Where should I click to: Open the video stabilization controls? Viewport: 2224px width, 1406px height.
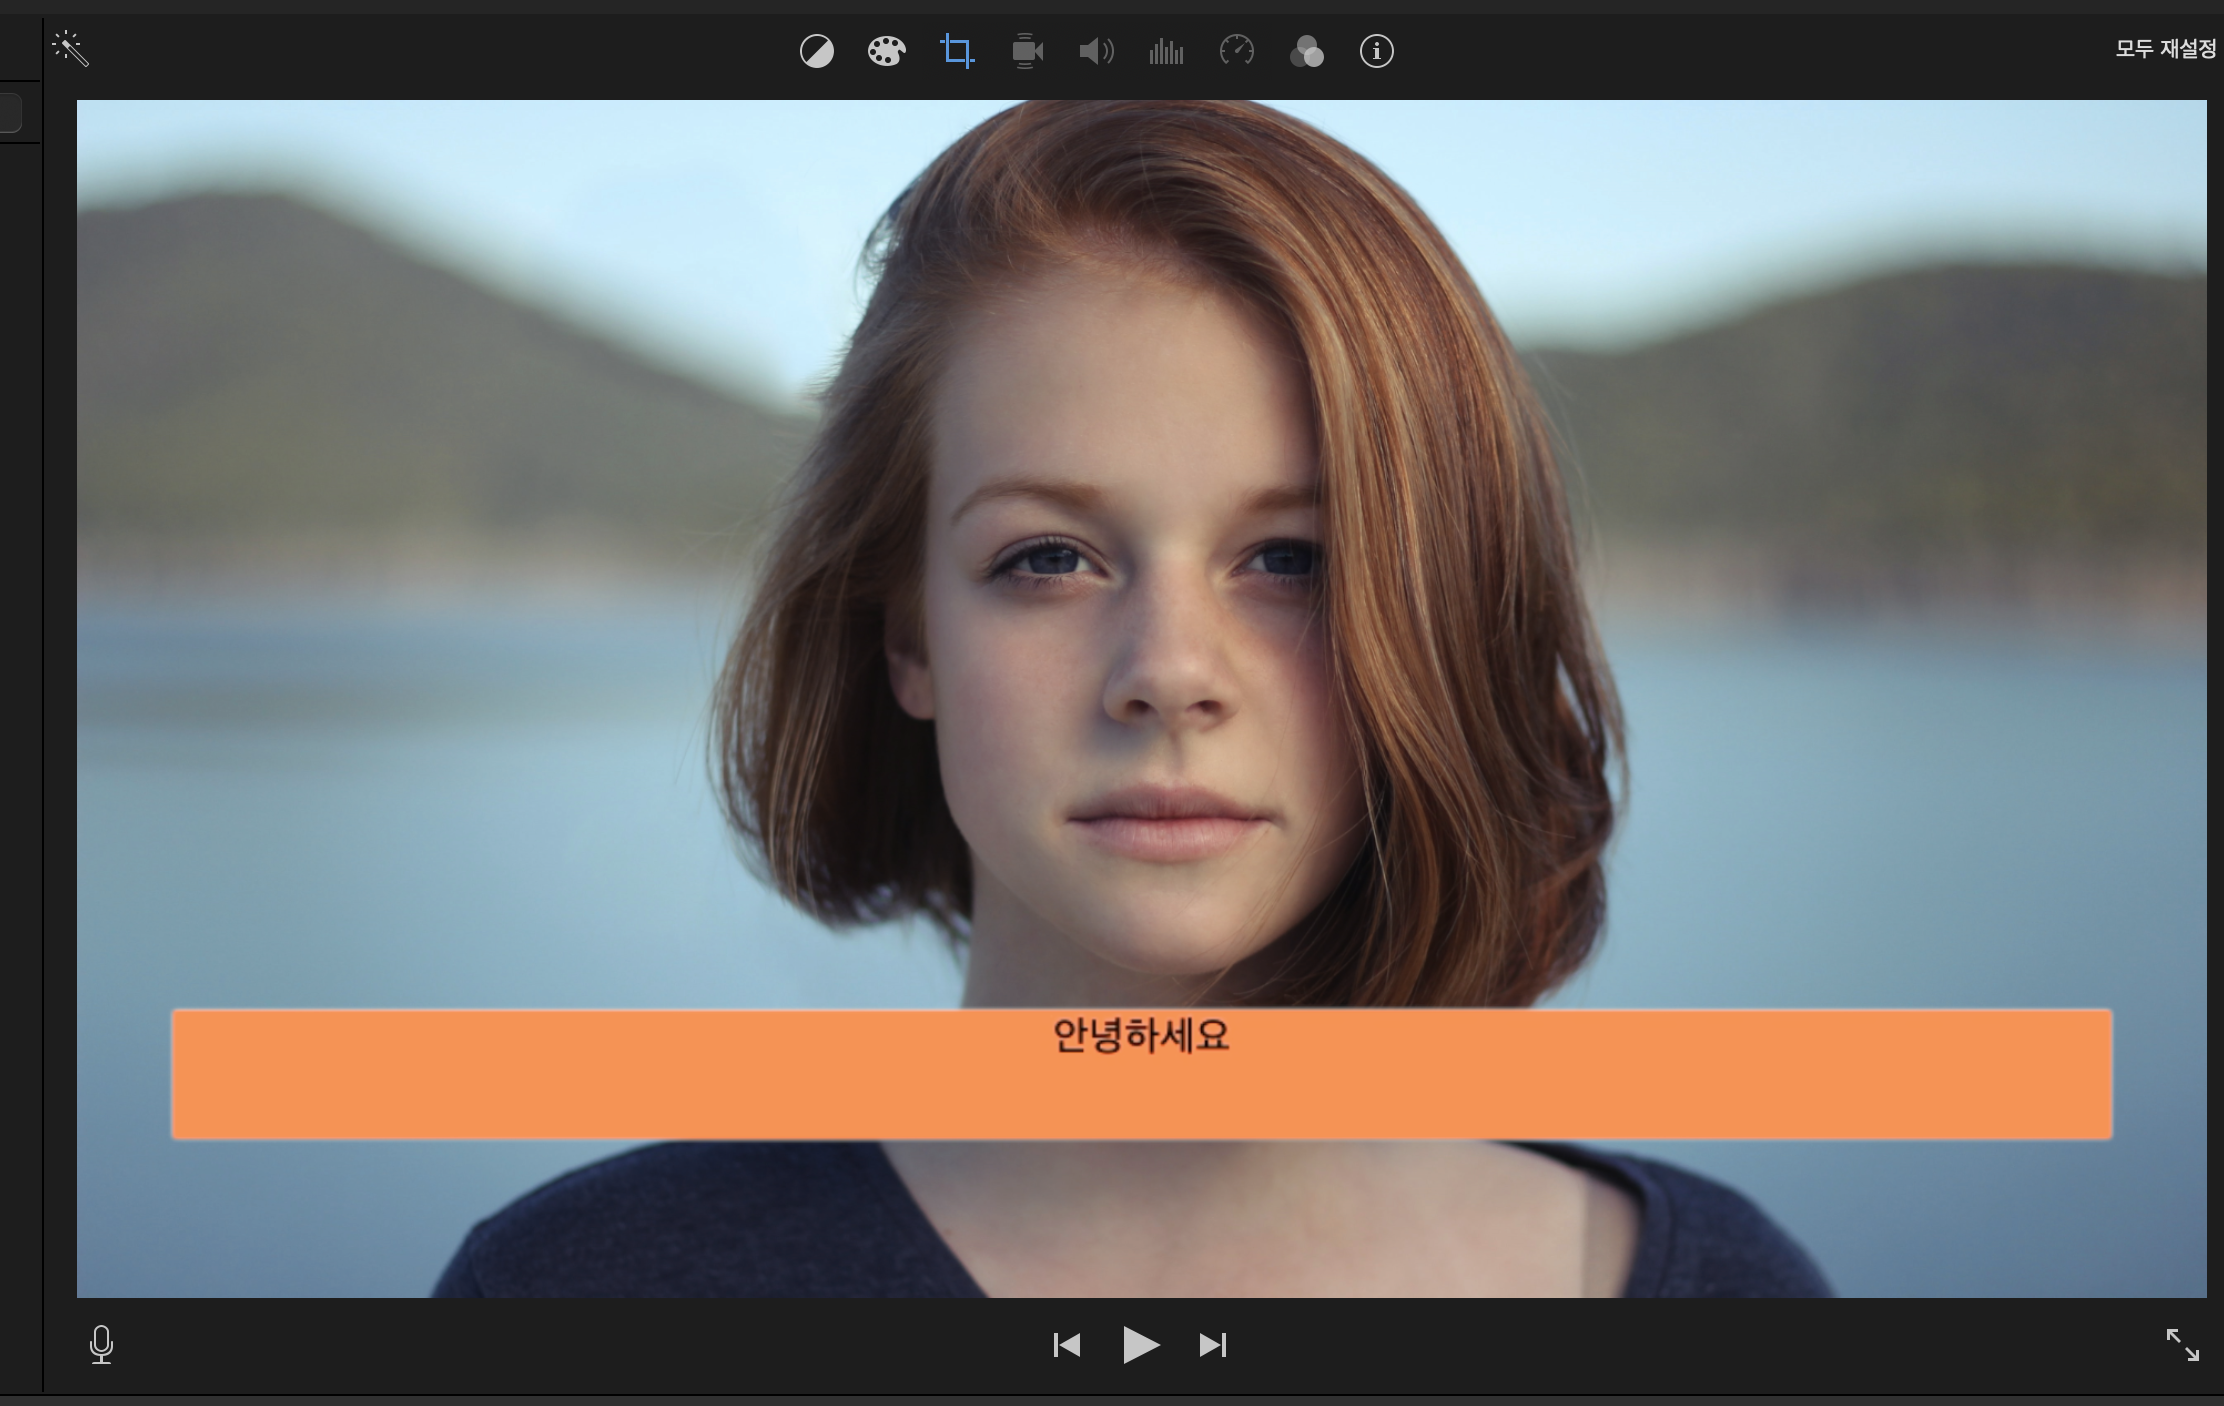click(x=1027, y=51)
